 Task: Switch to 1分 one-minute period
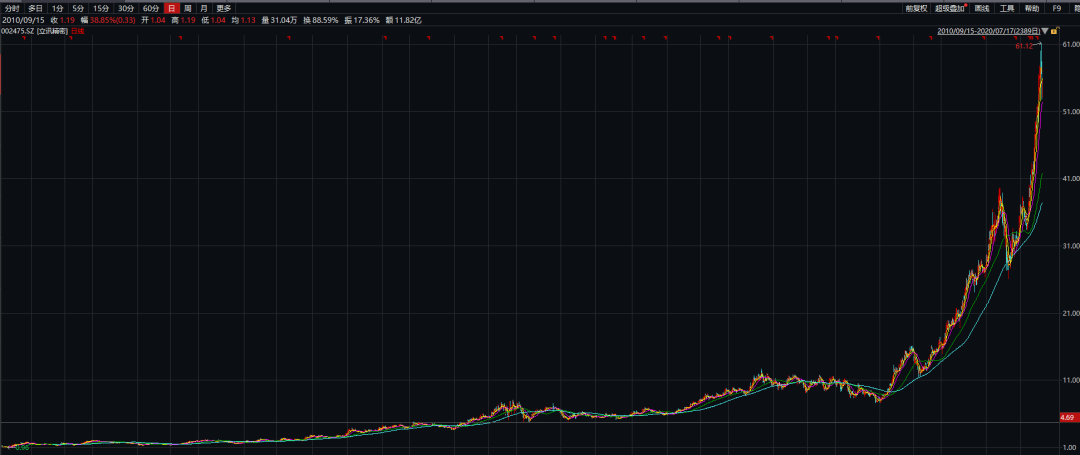(57, 8)
